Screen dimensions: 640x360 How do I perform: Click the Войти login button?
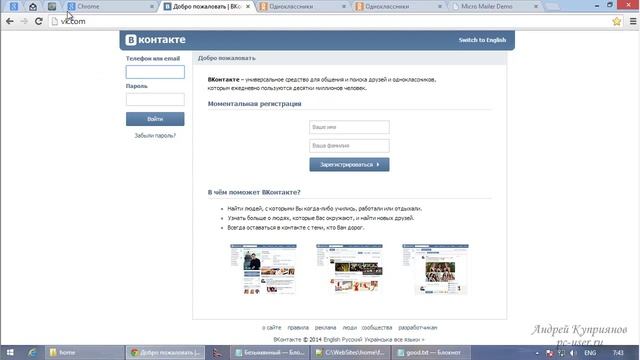(155, 119)
